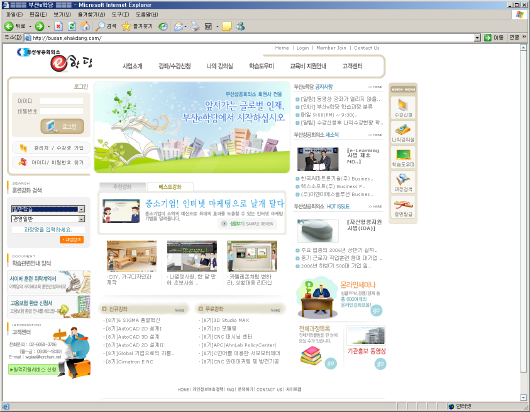Open the DIY furniture course thumbnail
The image size is (530, 412).
(x=132, y=256)
